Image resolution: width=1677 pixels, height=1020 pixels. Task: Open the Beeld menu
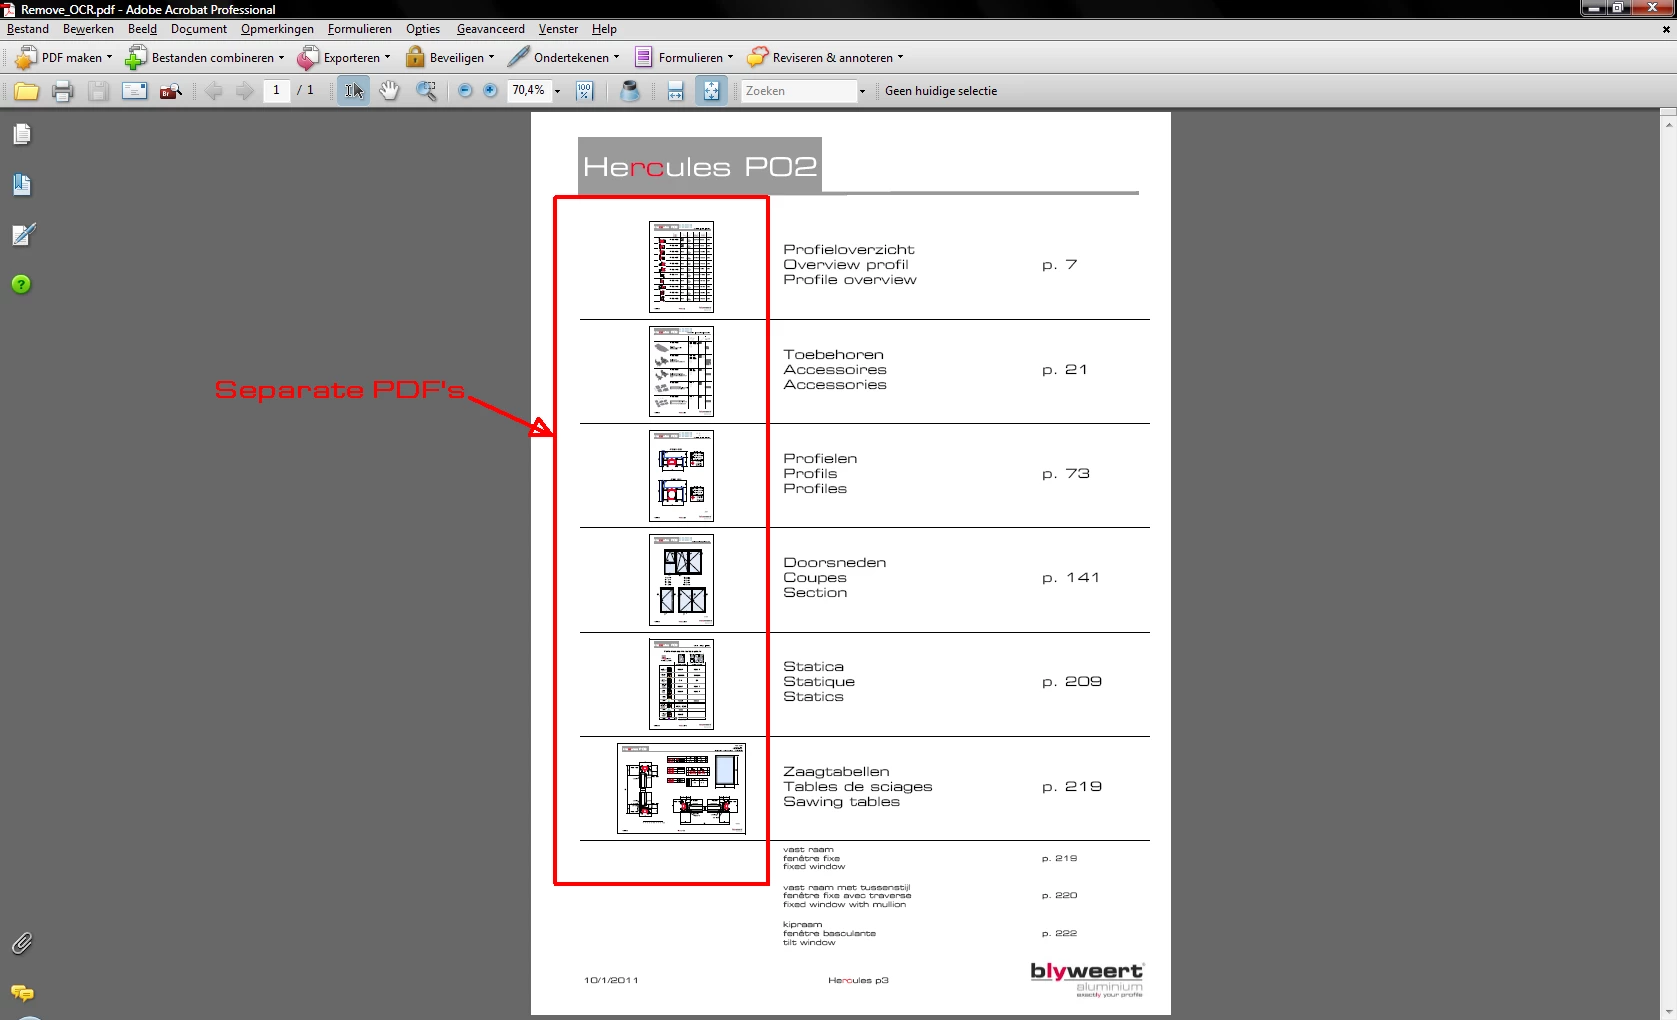coord(142,29)
